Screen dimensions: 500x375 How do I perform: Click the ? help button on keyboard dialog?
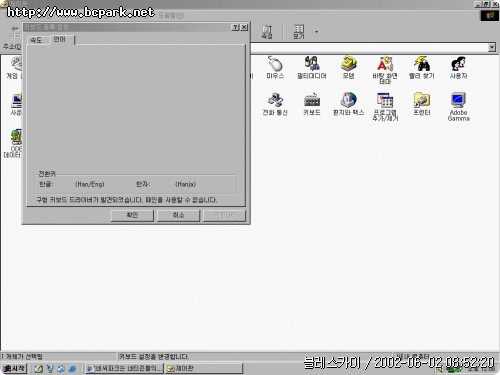[x=236, y=27]
